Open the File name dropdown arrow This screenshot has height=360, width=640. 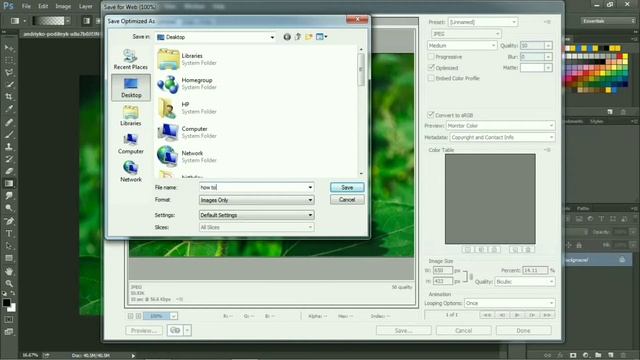click(310, 187)
